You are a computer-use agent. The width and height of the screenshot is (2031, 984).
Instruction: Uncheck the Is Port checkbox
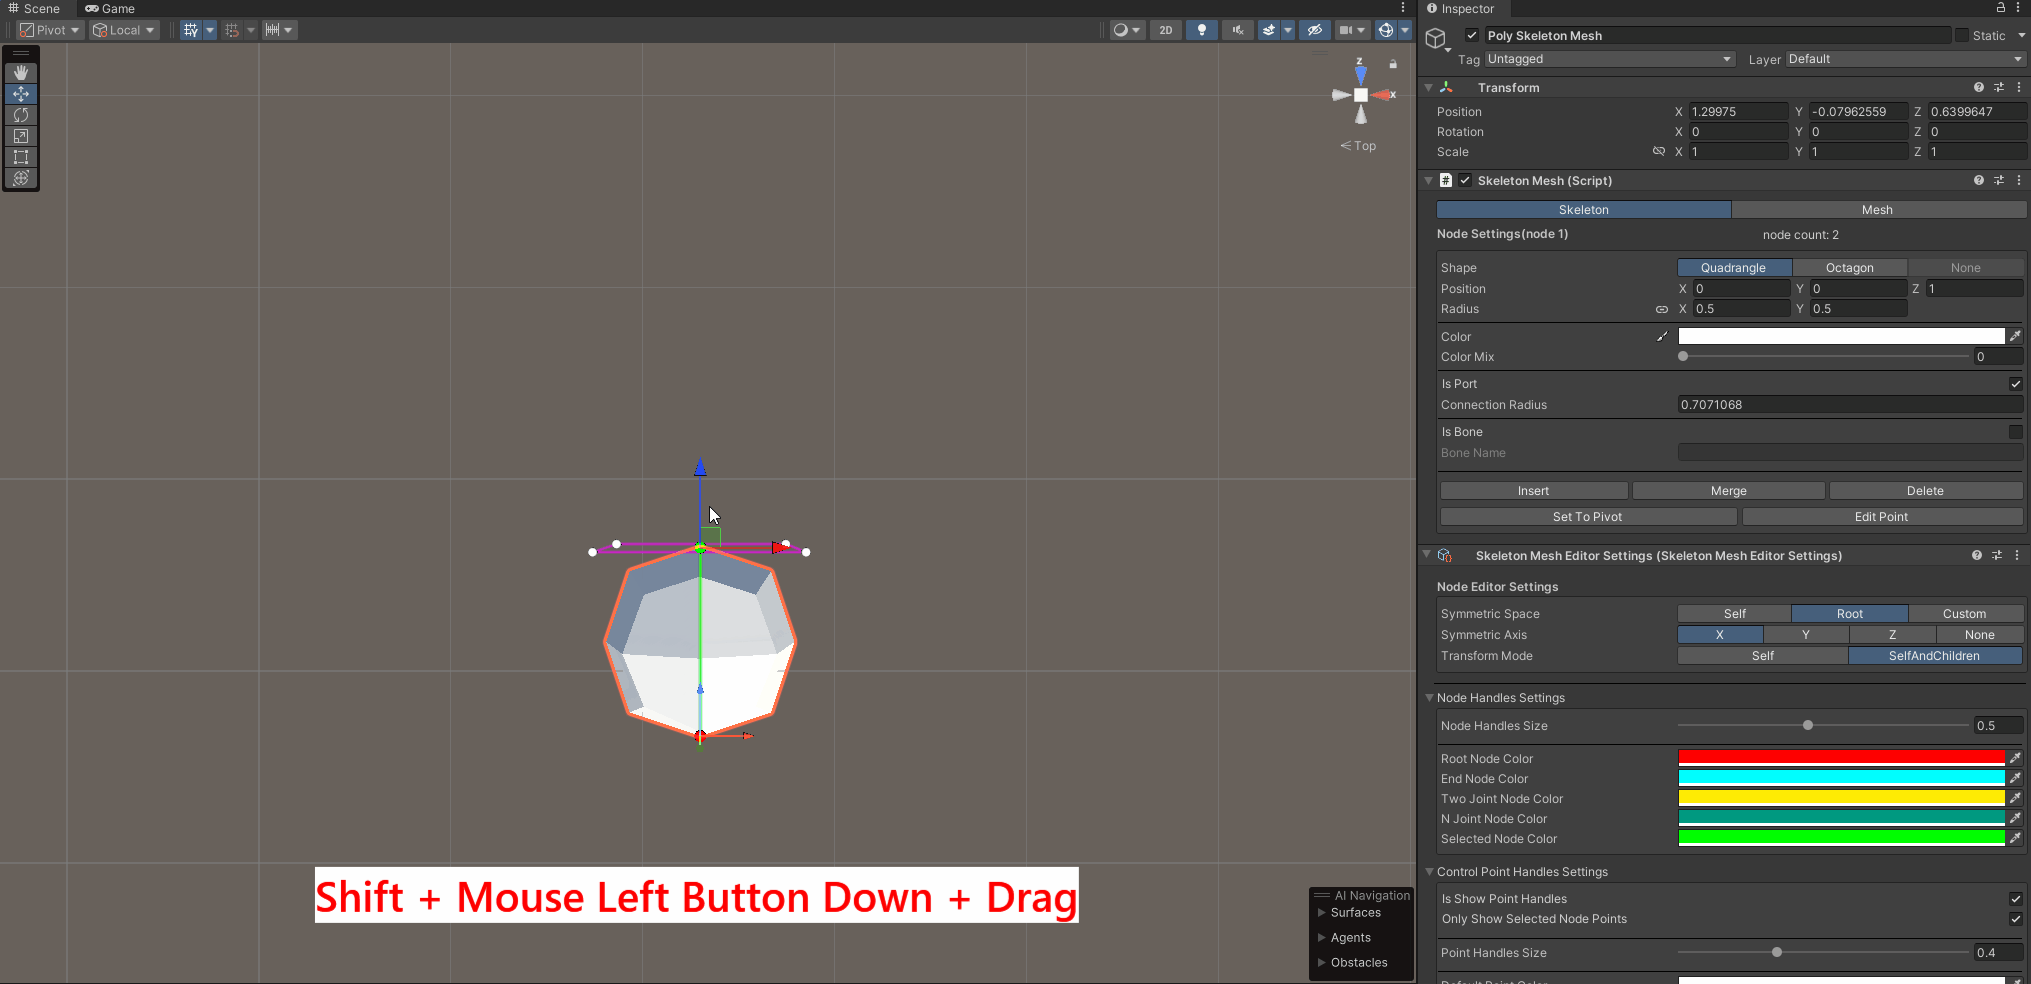pos(2015,384)
